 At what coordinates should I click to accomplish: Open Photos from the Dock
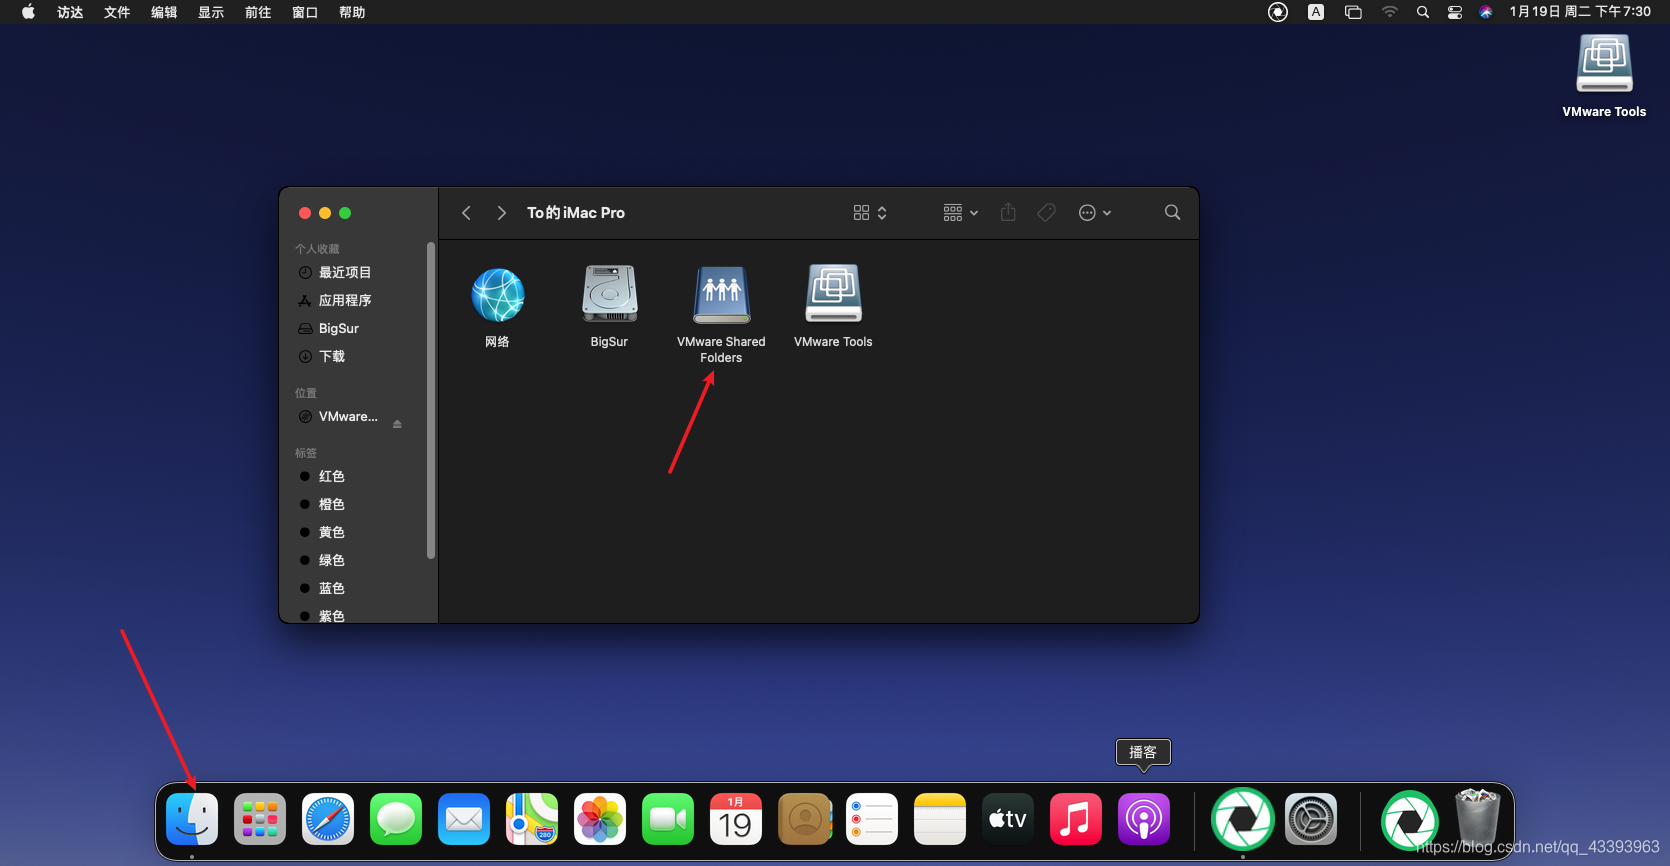(600, 819)
